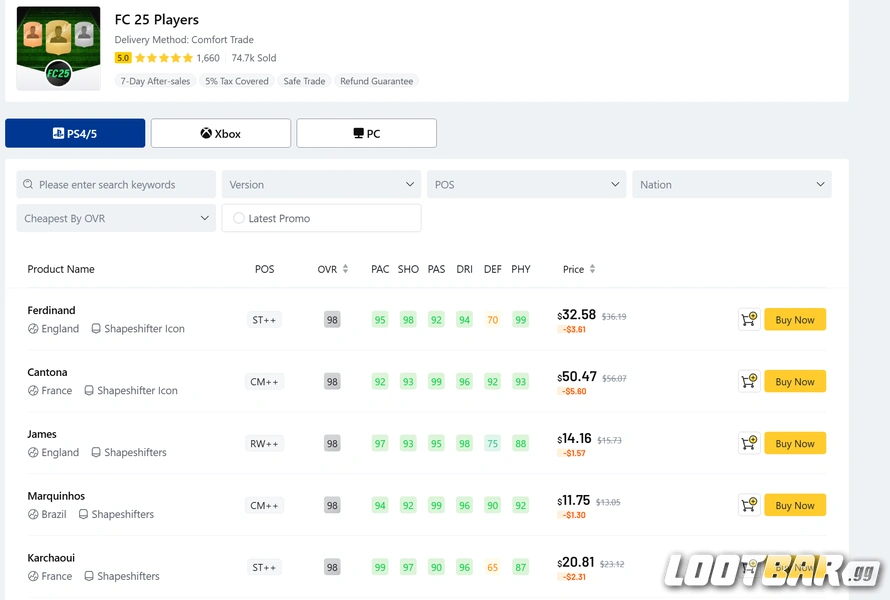Open the Version dropdown
This screenshot has height=600, width=890.
pos(321,184)
